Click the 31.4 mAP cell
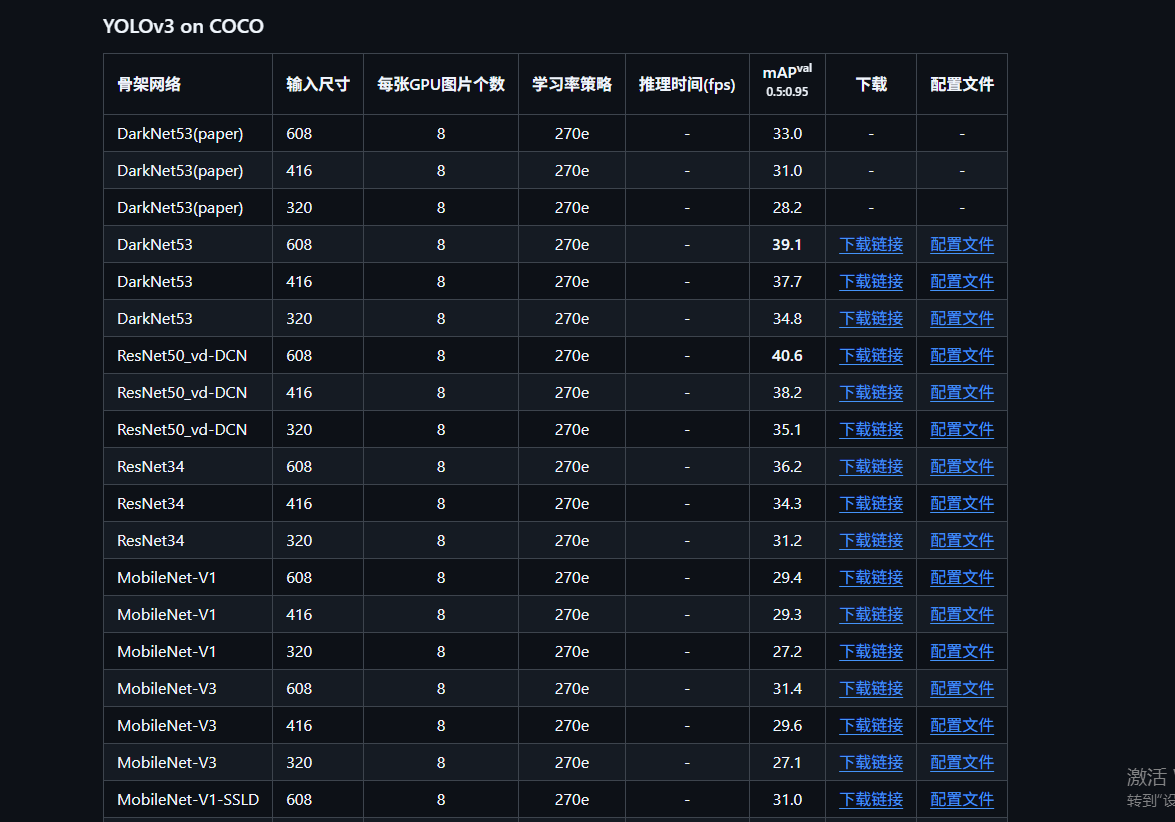1175x822 pixels. (787, 689)
